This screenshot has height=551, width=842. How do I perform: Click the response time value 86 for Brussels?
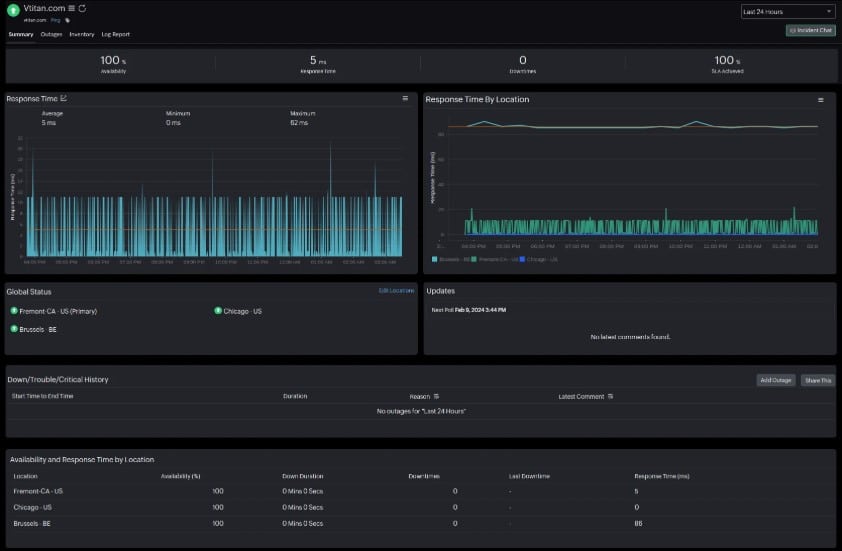click(638, 524)
